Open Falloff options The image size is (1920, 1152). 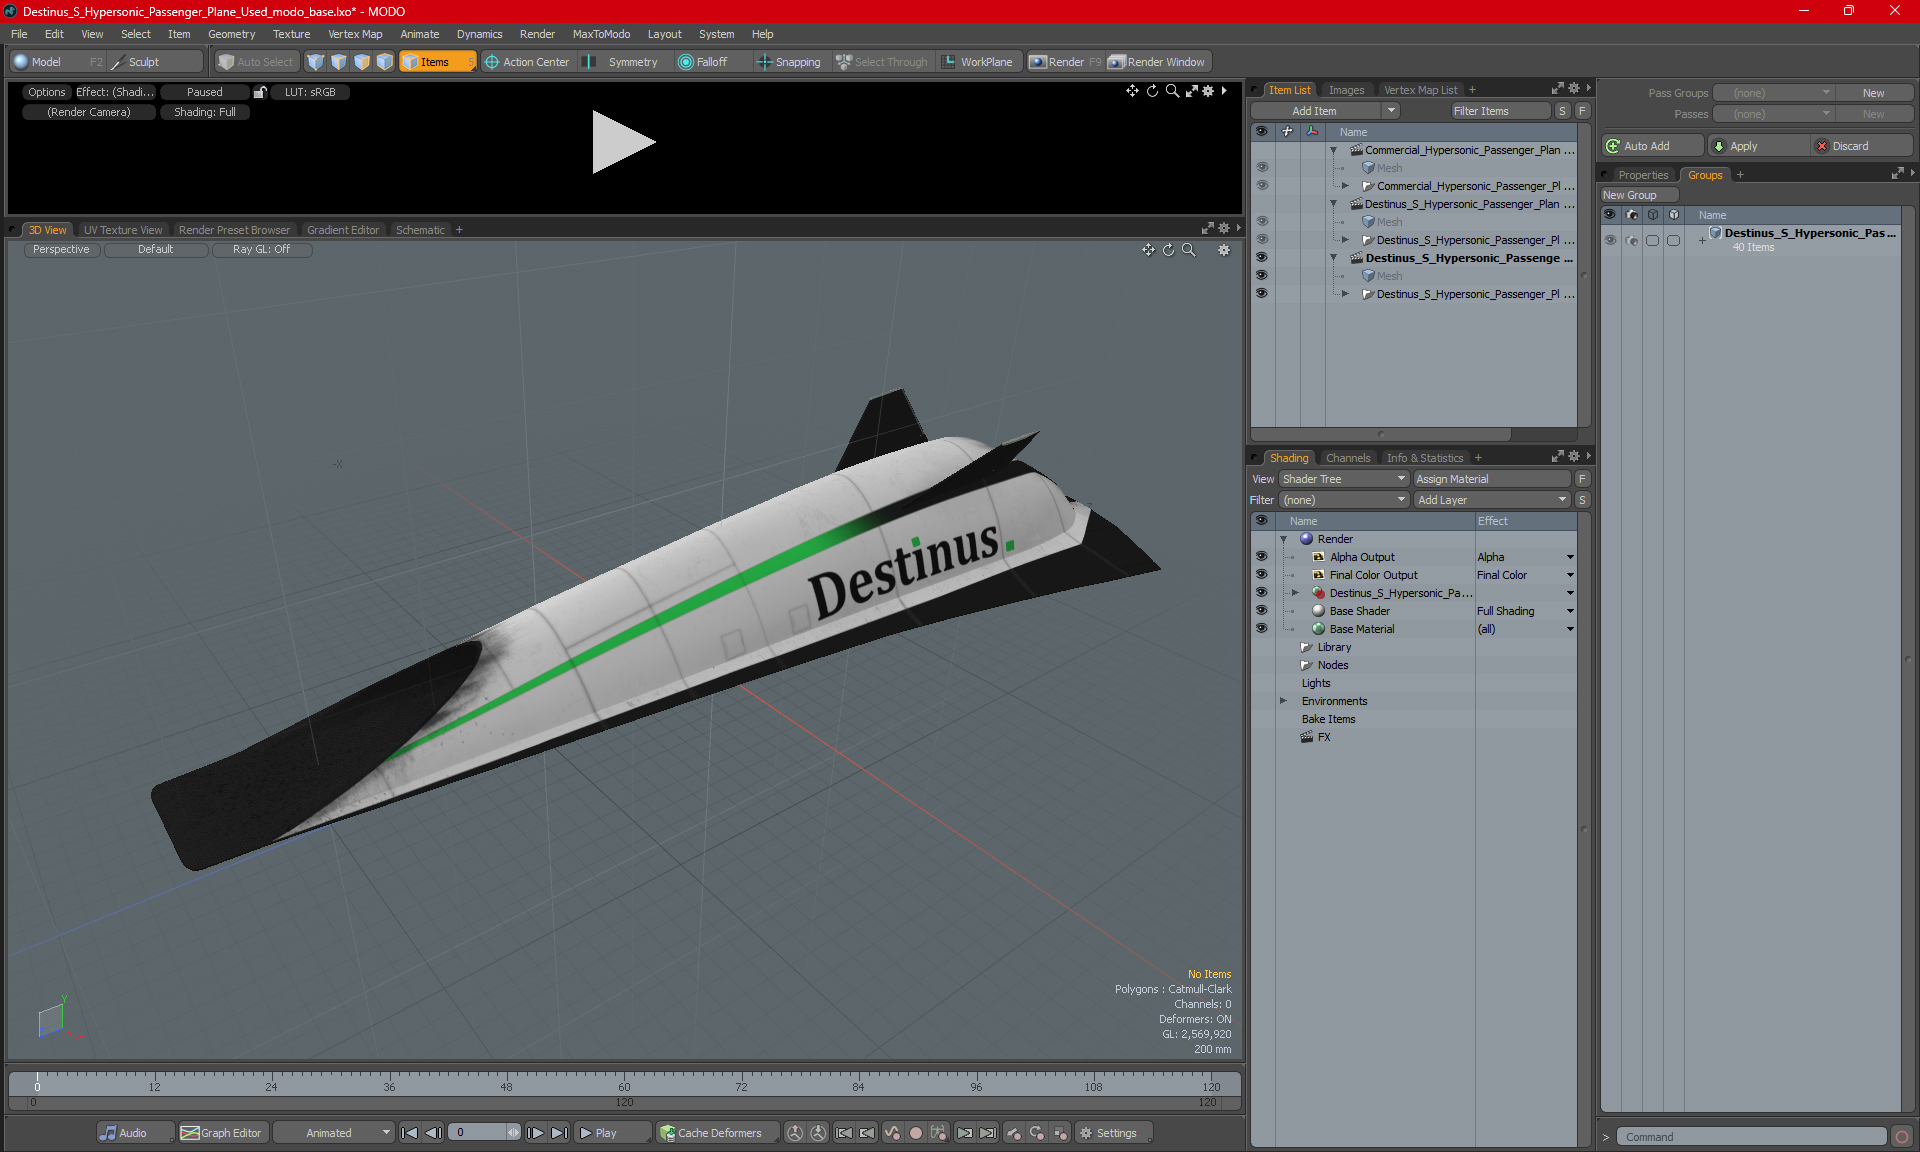(703, 62)
